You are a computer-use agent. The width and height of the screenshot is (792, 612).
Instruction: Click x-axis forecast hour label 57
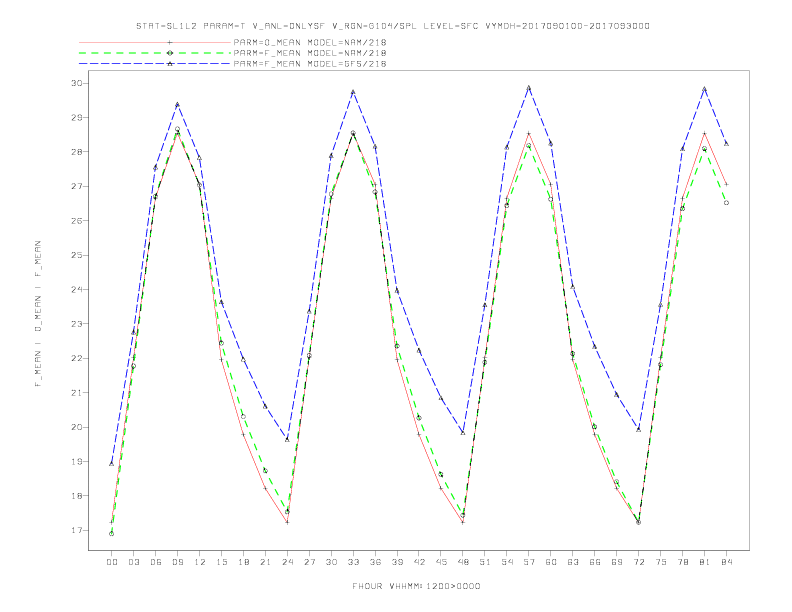(x=529, y=562)
